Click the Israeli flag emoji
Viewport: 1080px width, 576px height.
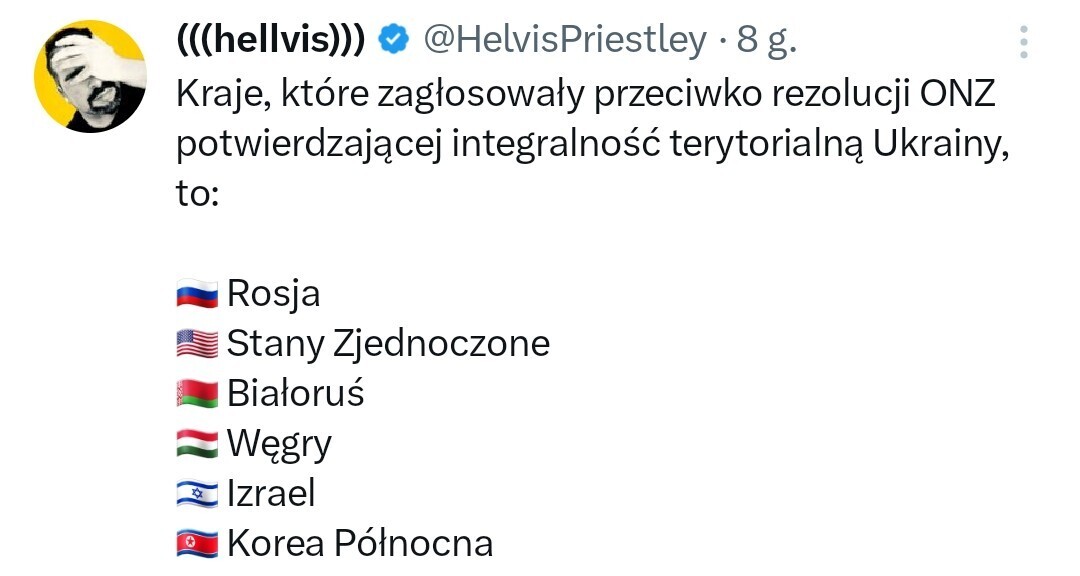pyautogui.click(x=197, y=494)
